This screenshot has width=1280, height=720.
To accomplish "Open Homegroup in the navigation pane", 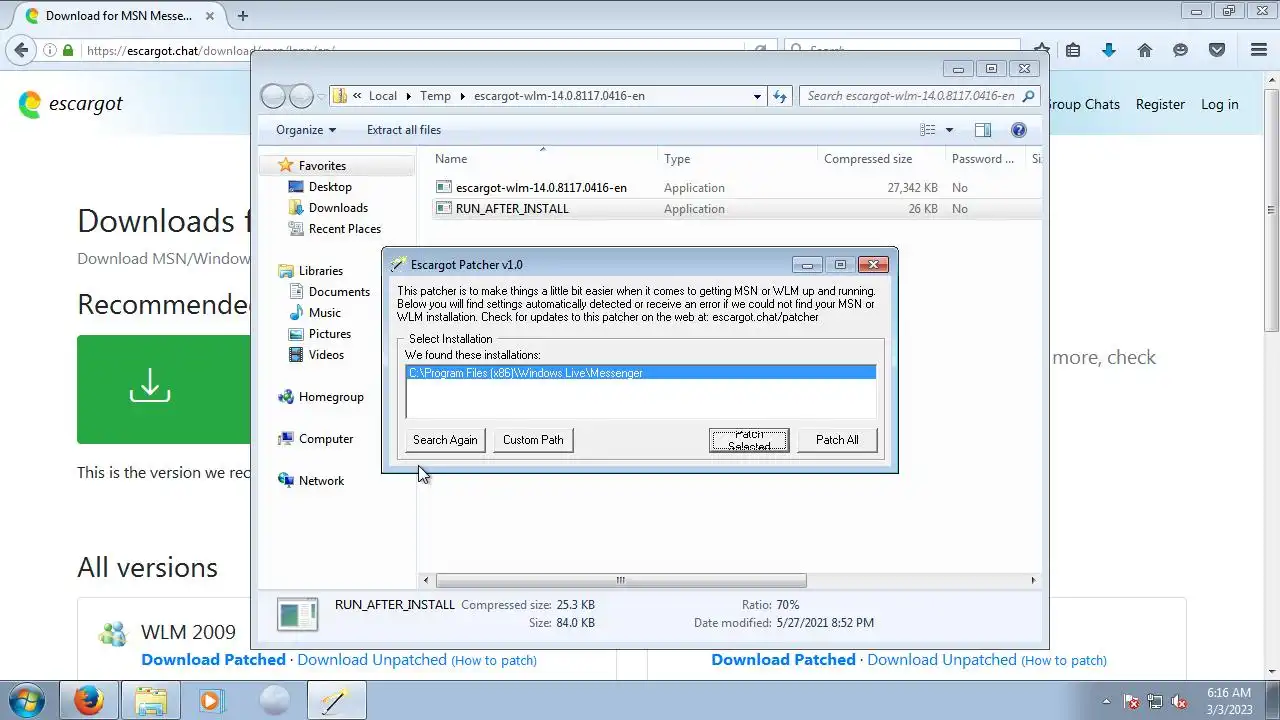I will 331,397.
